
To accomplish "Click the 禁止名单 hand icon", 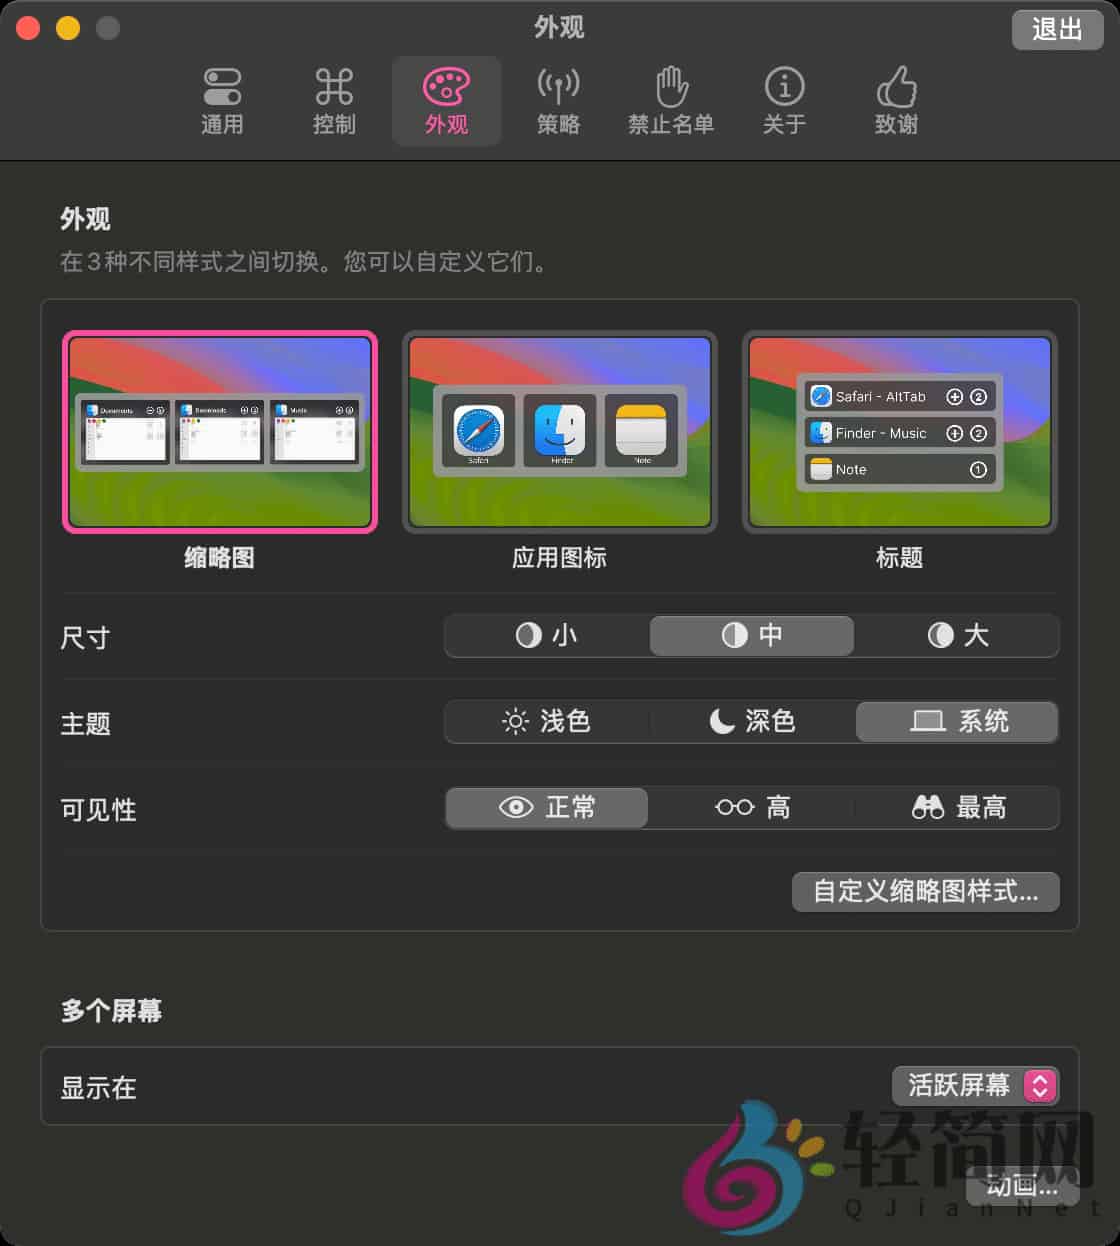I will 671,100.
